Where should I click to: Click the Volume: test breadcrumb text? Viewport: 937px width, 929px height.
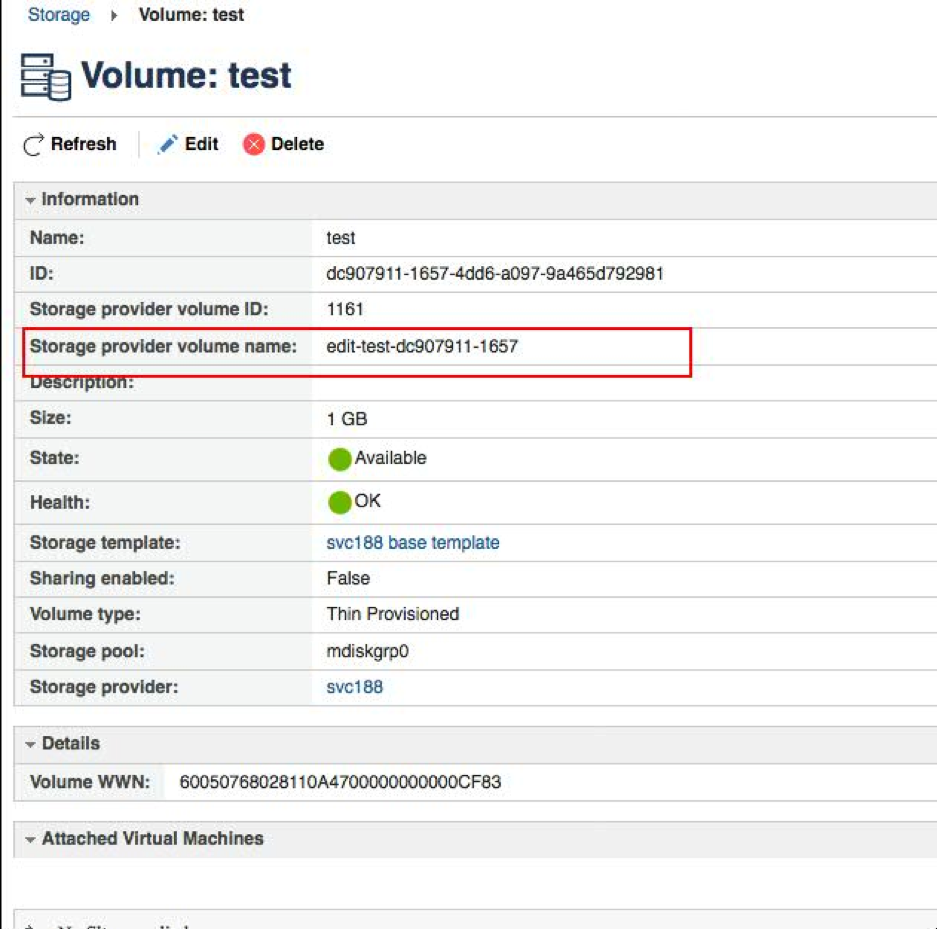[191, 14]
